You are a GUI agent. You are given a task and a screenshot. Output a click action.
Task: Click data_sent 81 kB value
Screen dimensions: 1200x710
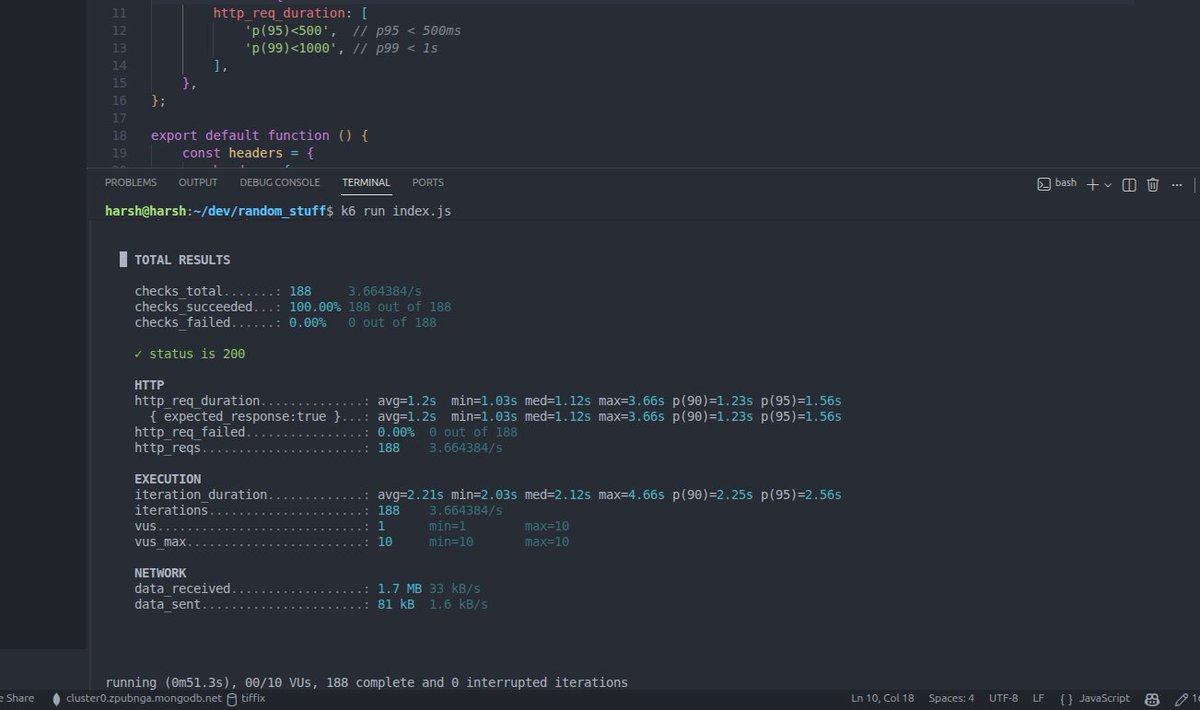click(x=397, y=605)
